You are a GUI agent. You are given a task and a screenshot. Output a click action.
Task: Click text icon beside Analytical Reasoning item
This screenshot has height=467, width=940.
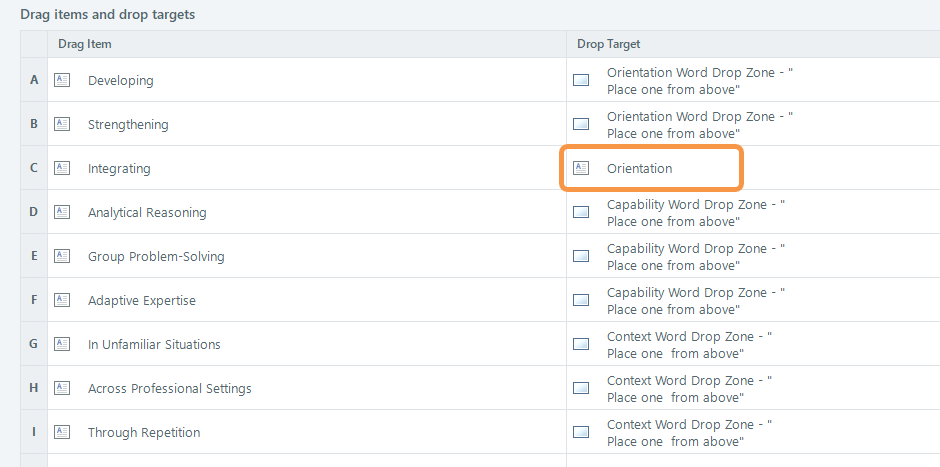62,212
